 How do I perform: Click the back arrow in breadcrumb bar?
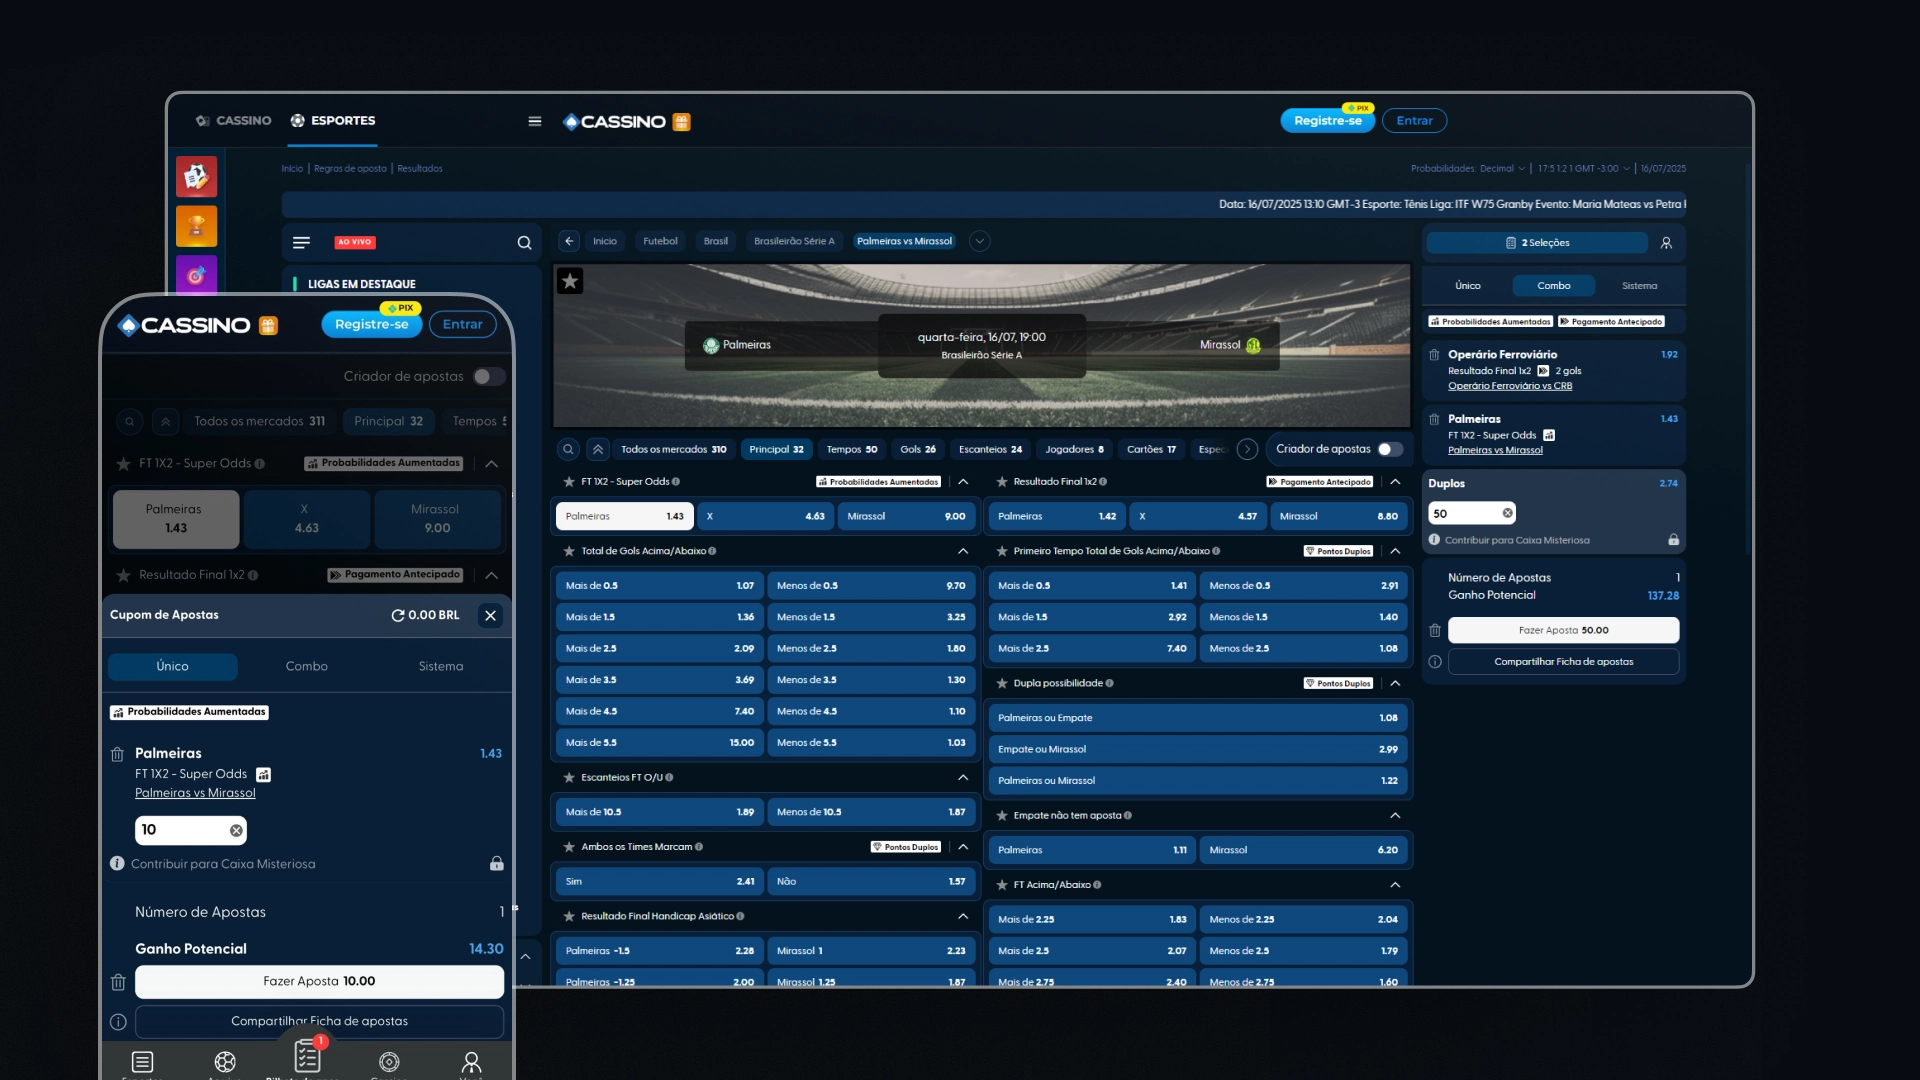point(569,241)
